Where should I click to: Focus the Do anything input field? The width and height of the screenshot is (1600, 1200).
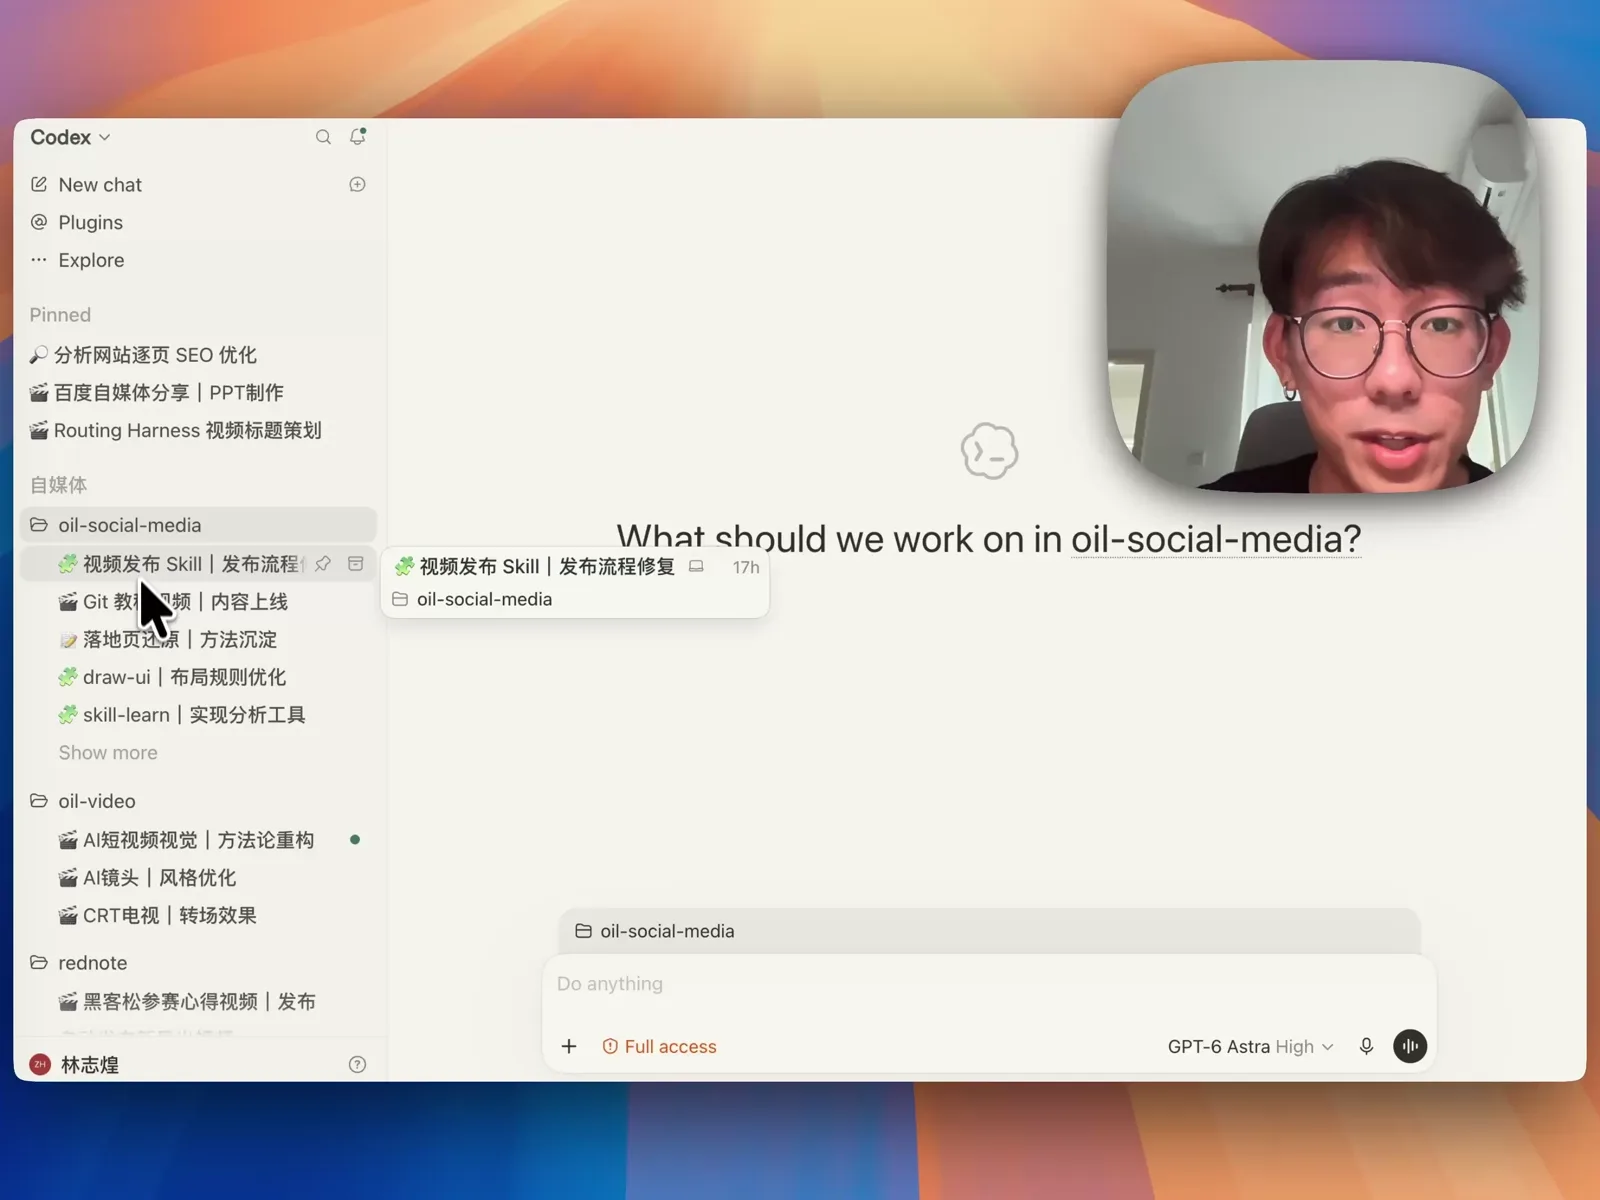coord(989,984)
